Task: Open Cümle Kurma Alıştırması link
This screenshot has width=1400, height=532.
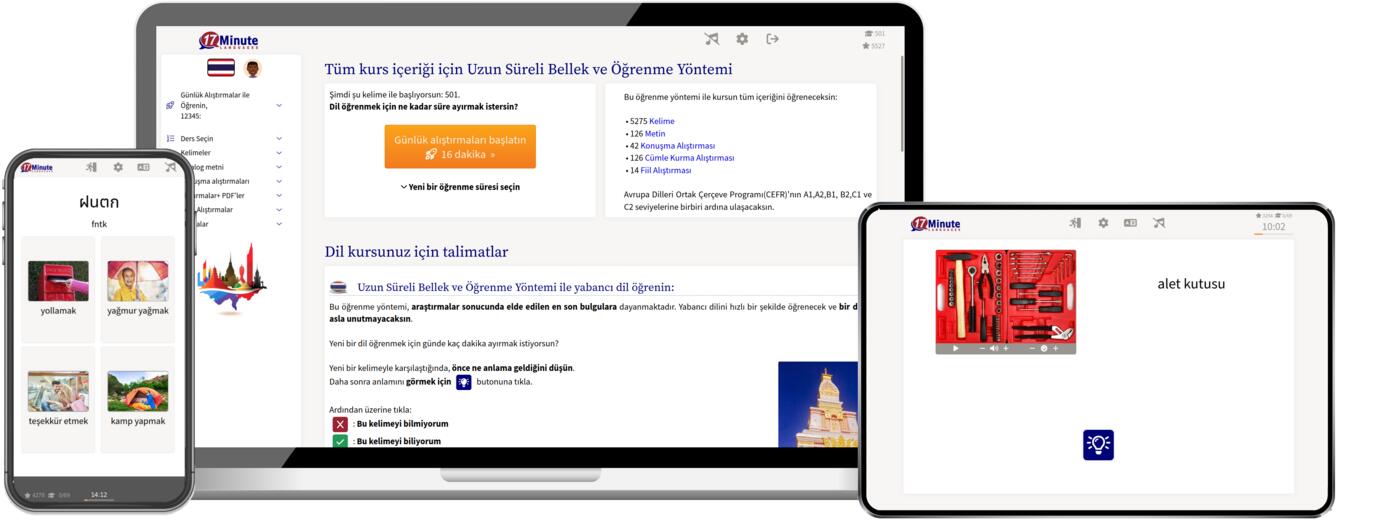Action: [x=690, y=158]
